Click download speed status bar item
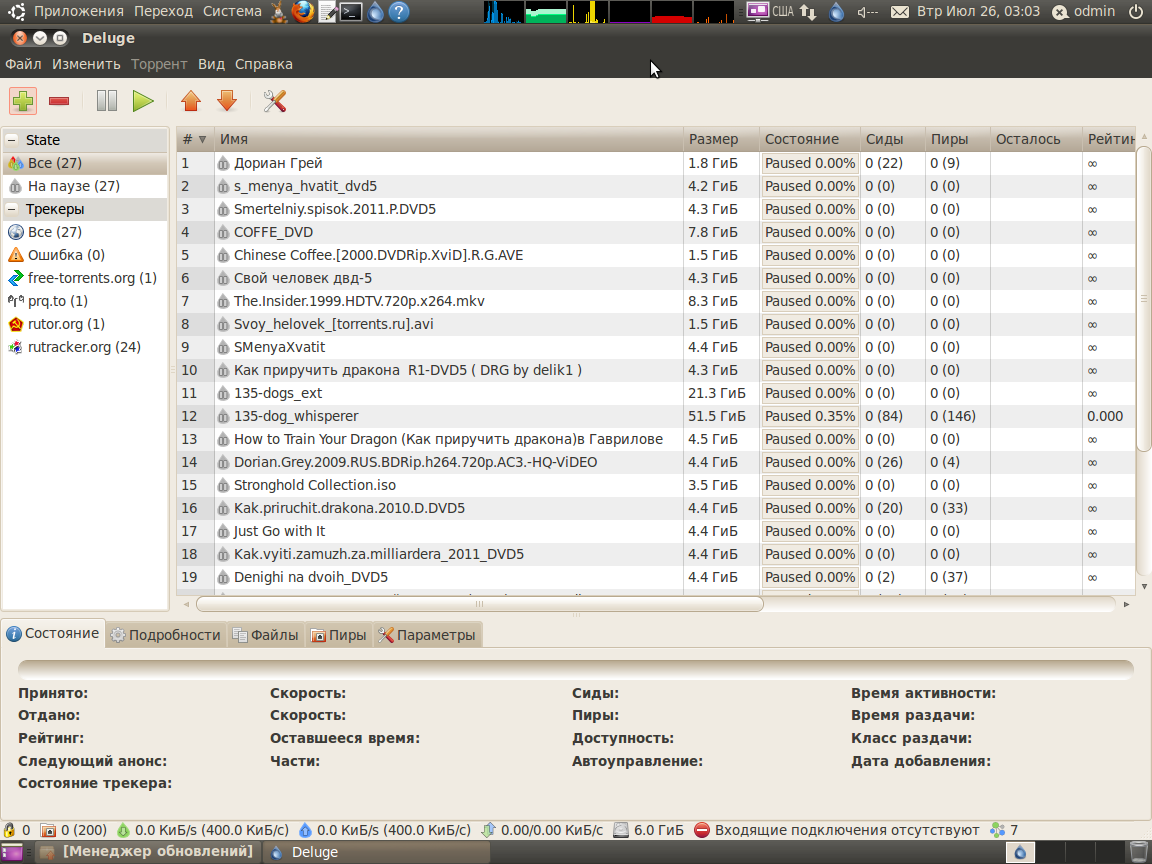Image resolution: width=1152 pixels, height=864 pixels. [202, 830]
